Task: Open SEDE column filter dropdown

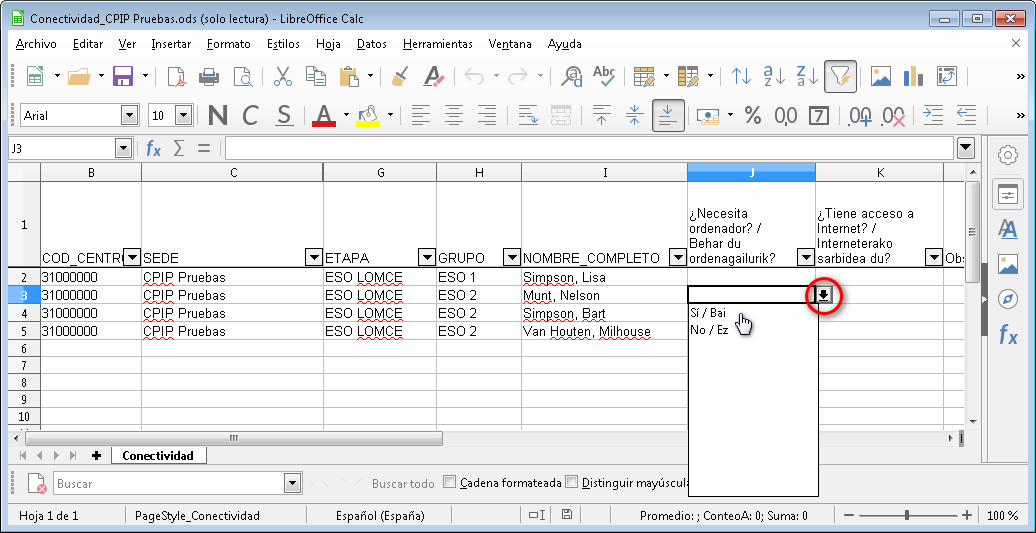Action: coord(314,258)
